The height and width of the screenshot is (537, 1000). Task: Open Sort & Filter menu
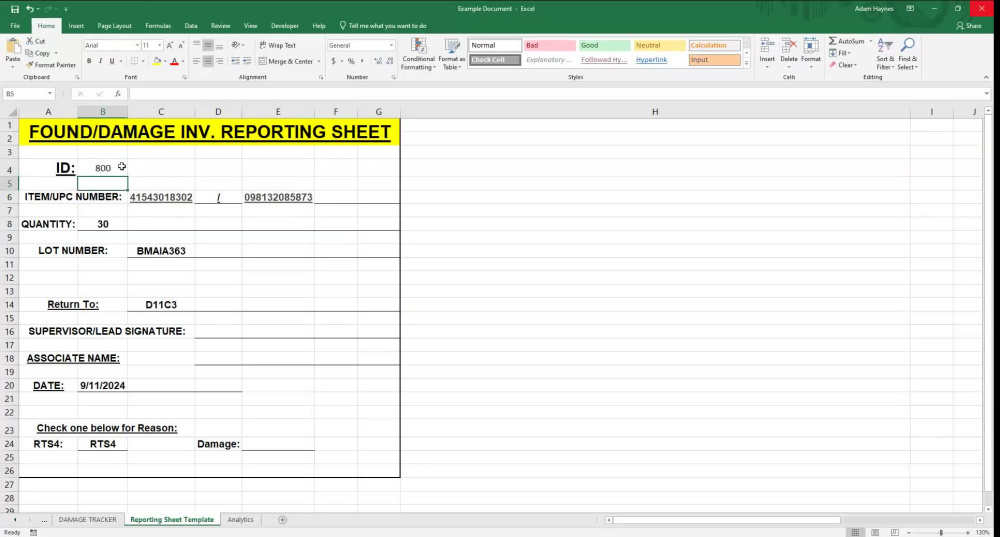coord(885,54)
